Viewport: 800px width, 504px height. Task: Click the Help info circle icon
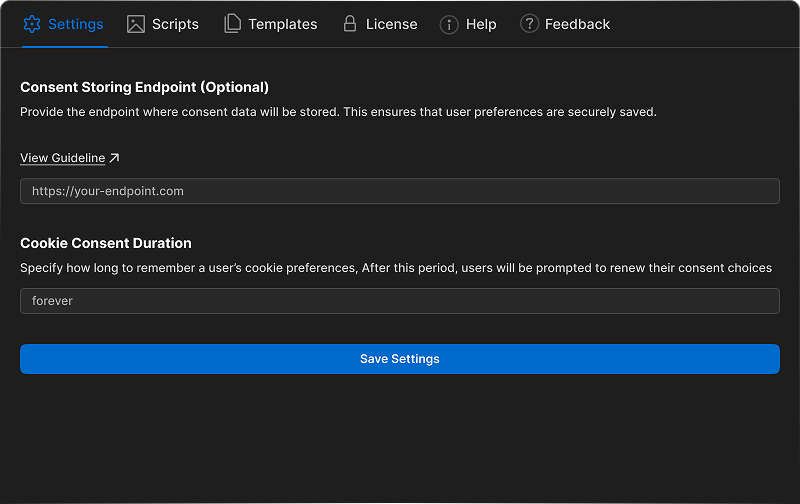point(450,24)
